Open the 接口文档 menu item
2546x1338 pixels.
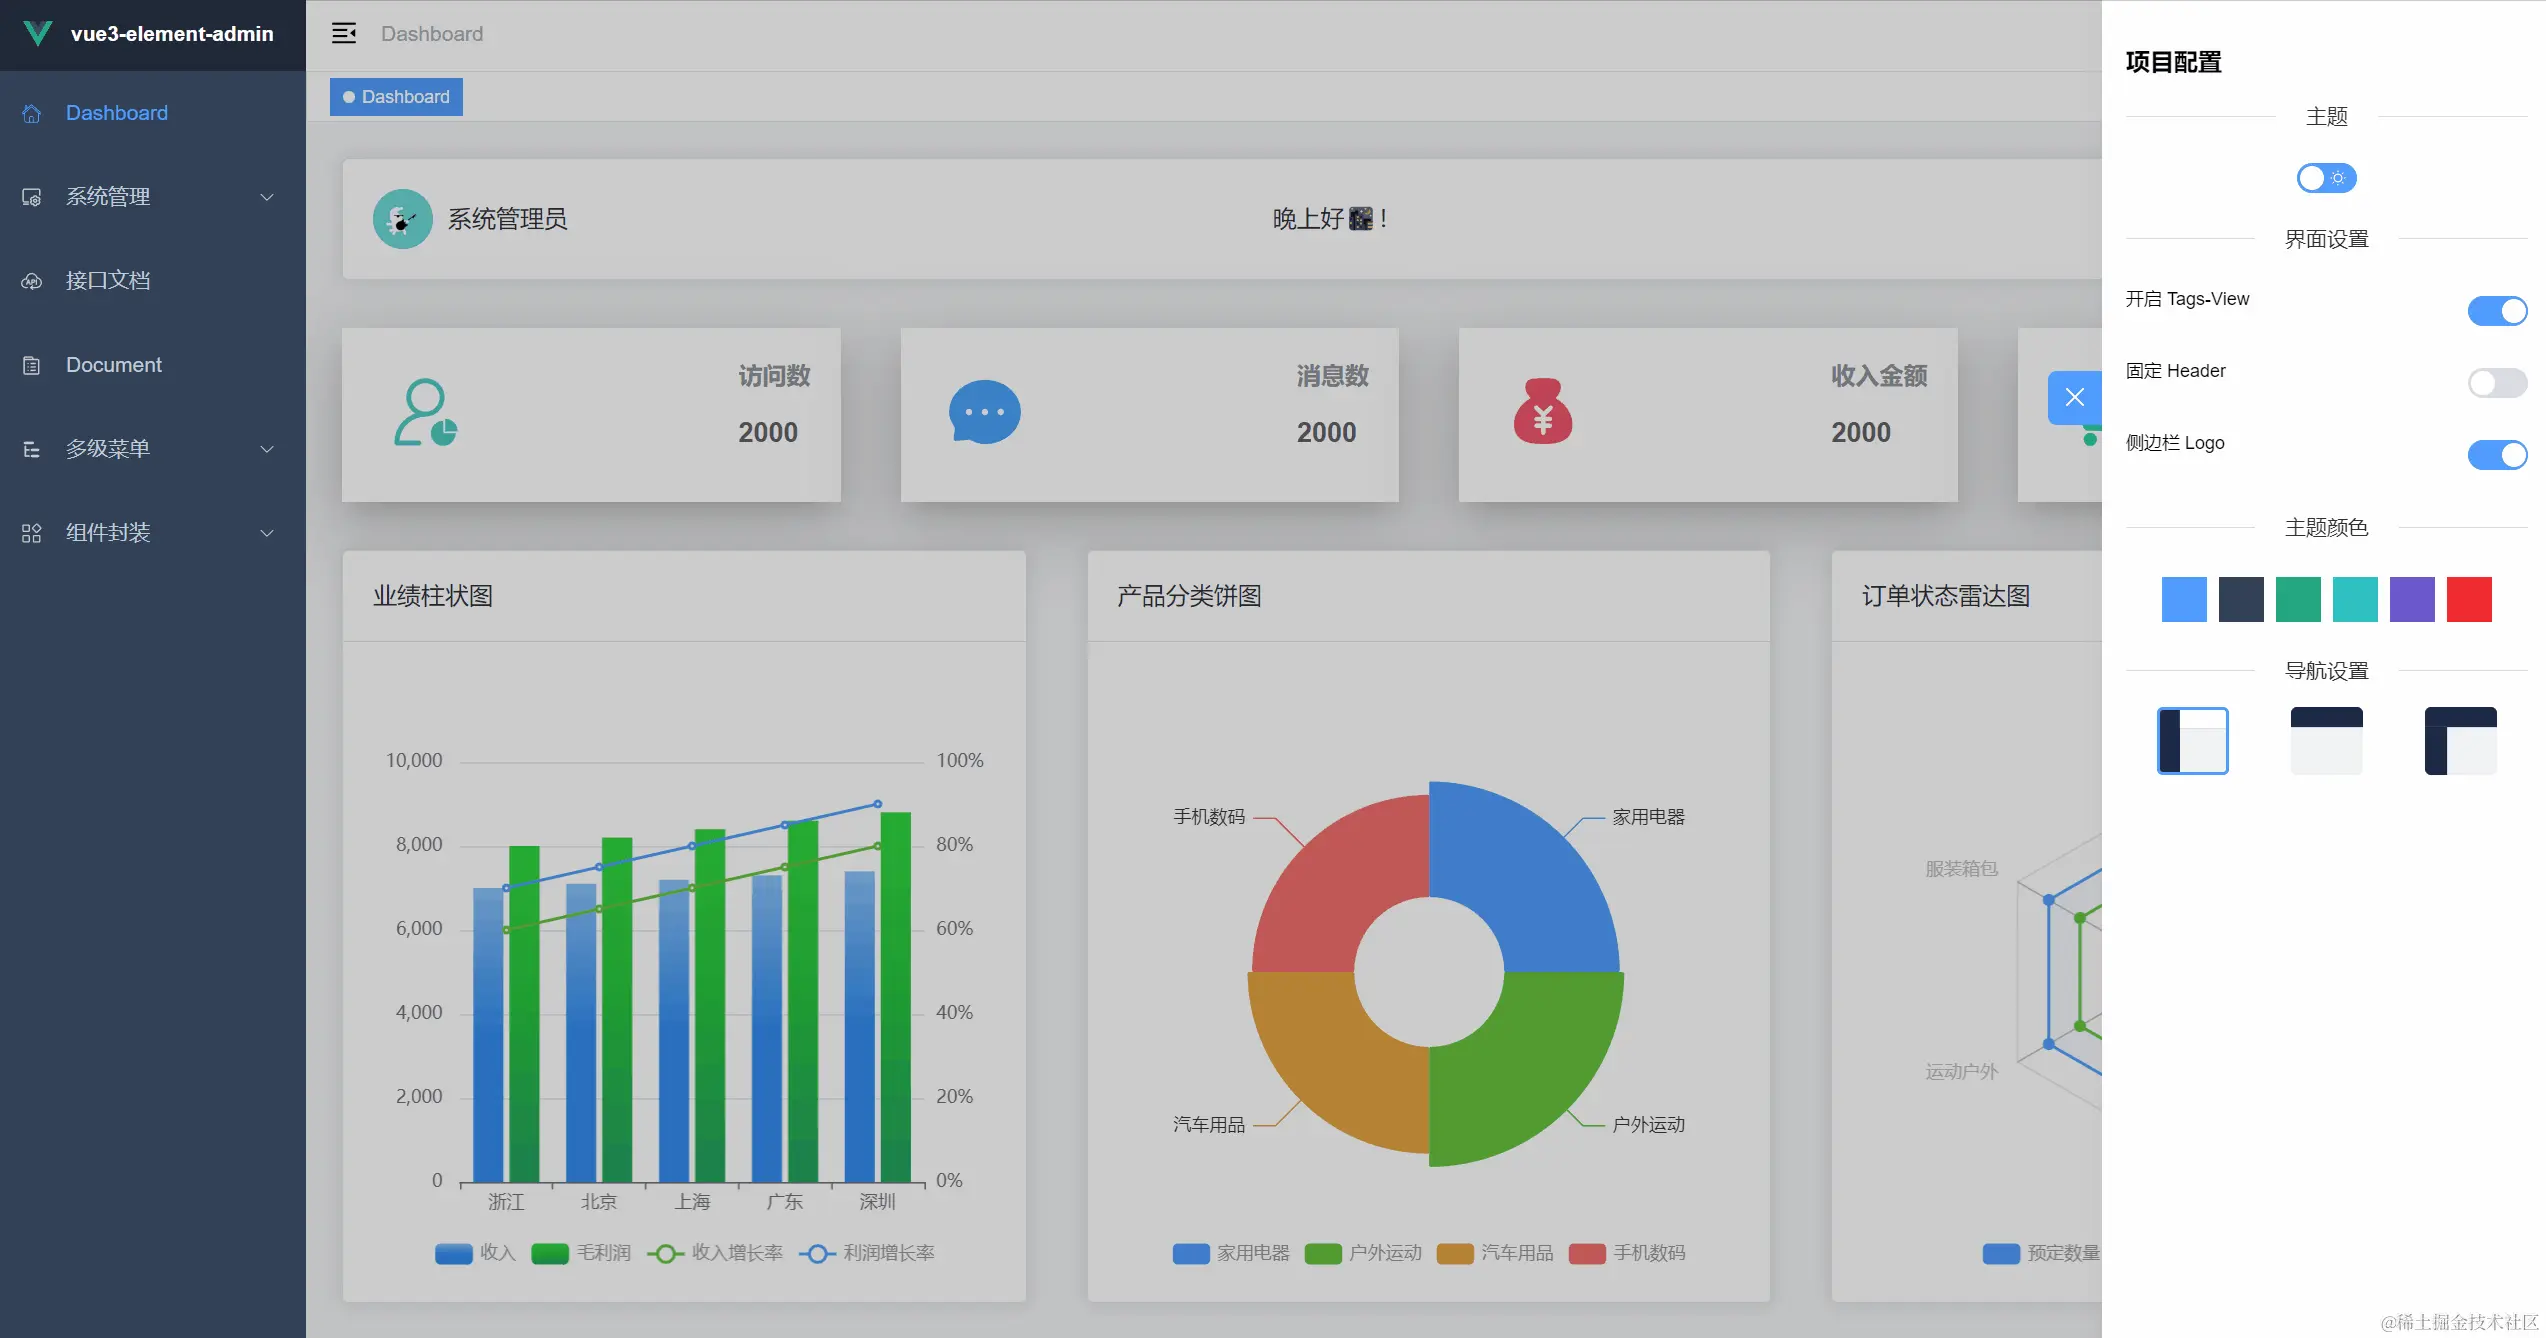[108, 281]
